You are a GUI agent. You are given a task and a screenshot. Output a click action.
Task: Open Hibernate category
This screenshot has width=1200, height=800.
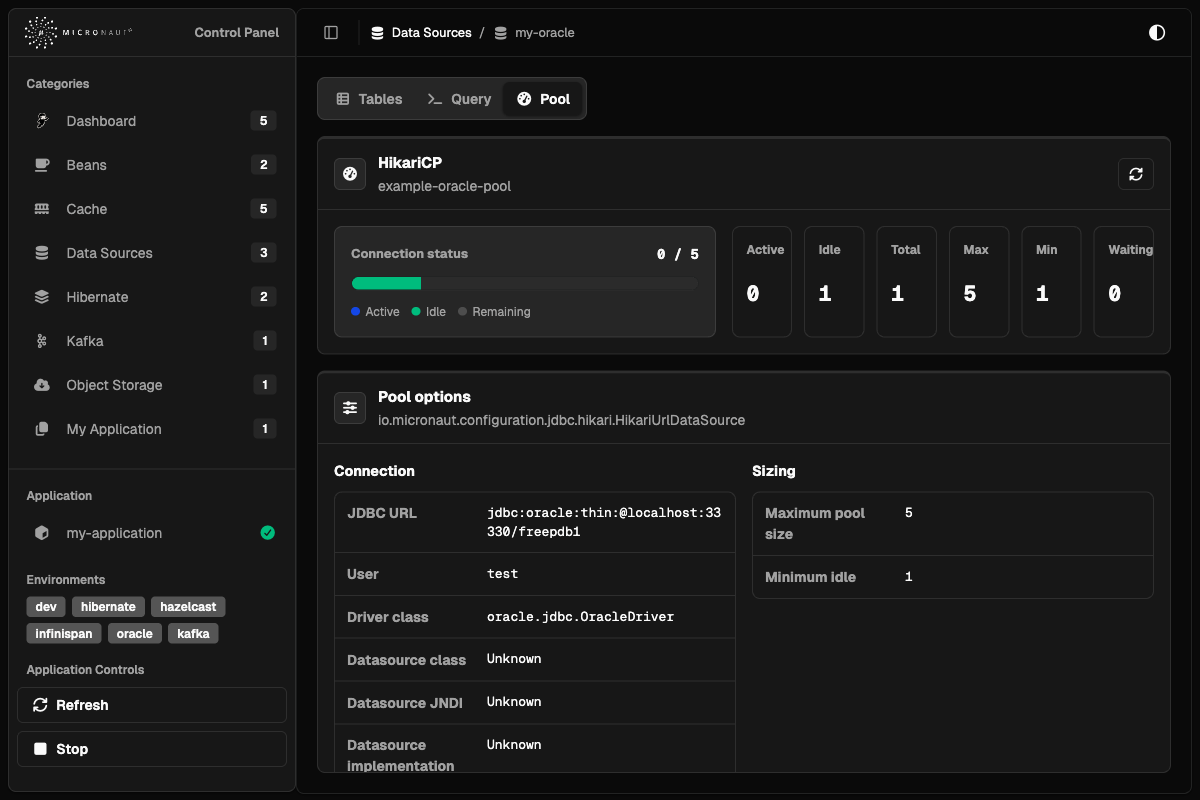[152, 297]
